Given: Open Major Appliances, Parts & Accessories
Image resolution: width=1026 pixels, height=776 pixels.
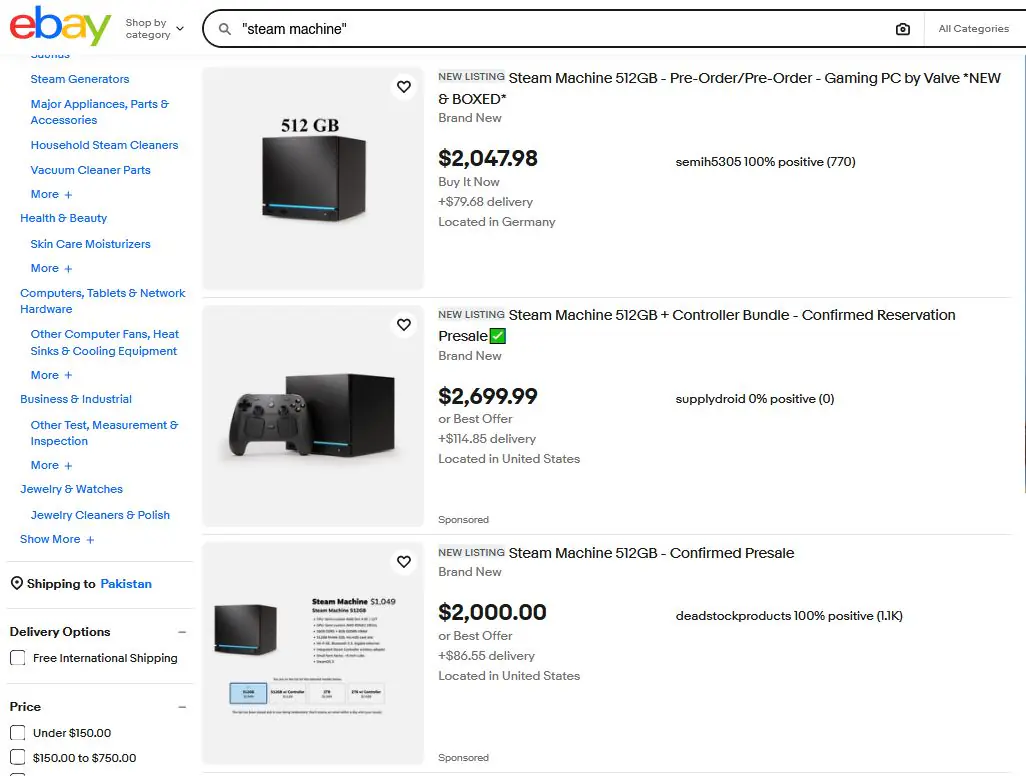Looking at the screenshot, I should 99,112.
